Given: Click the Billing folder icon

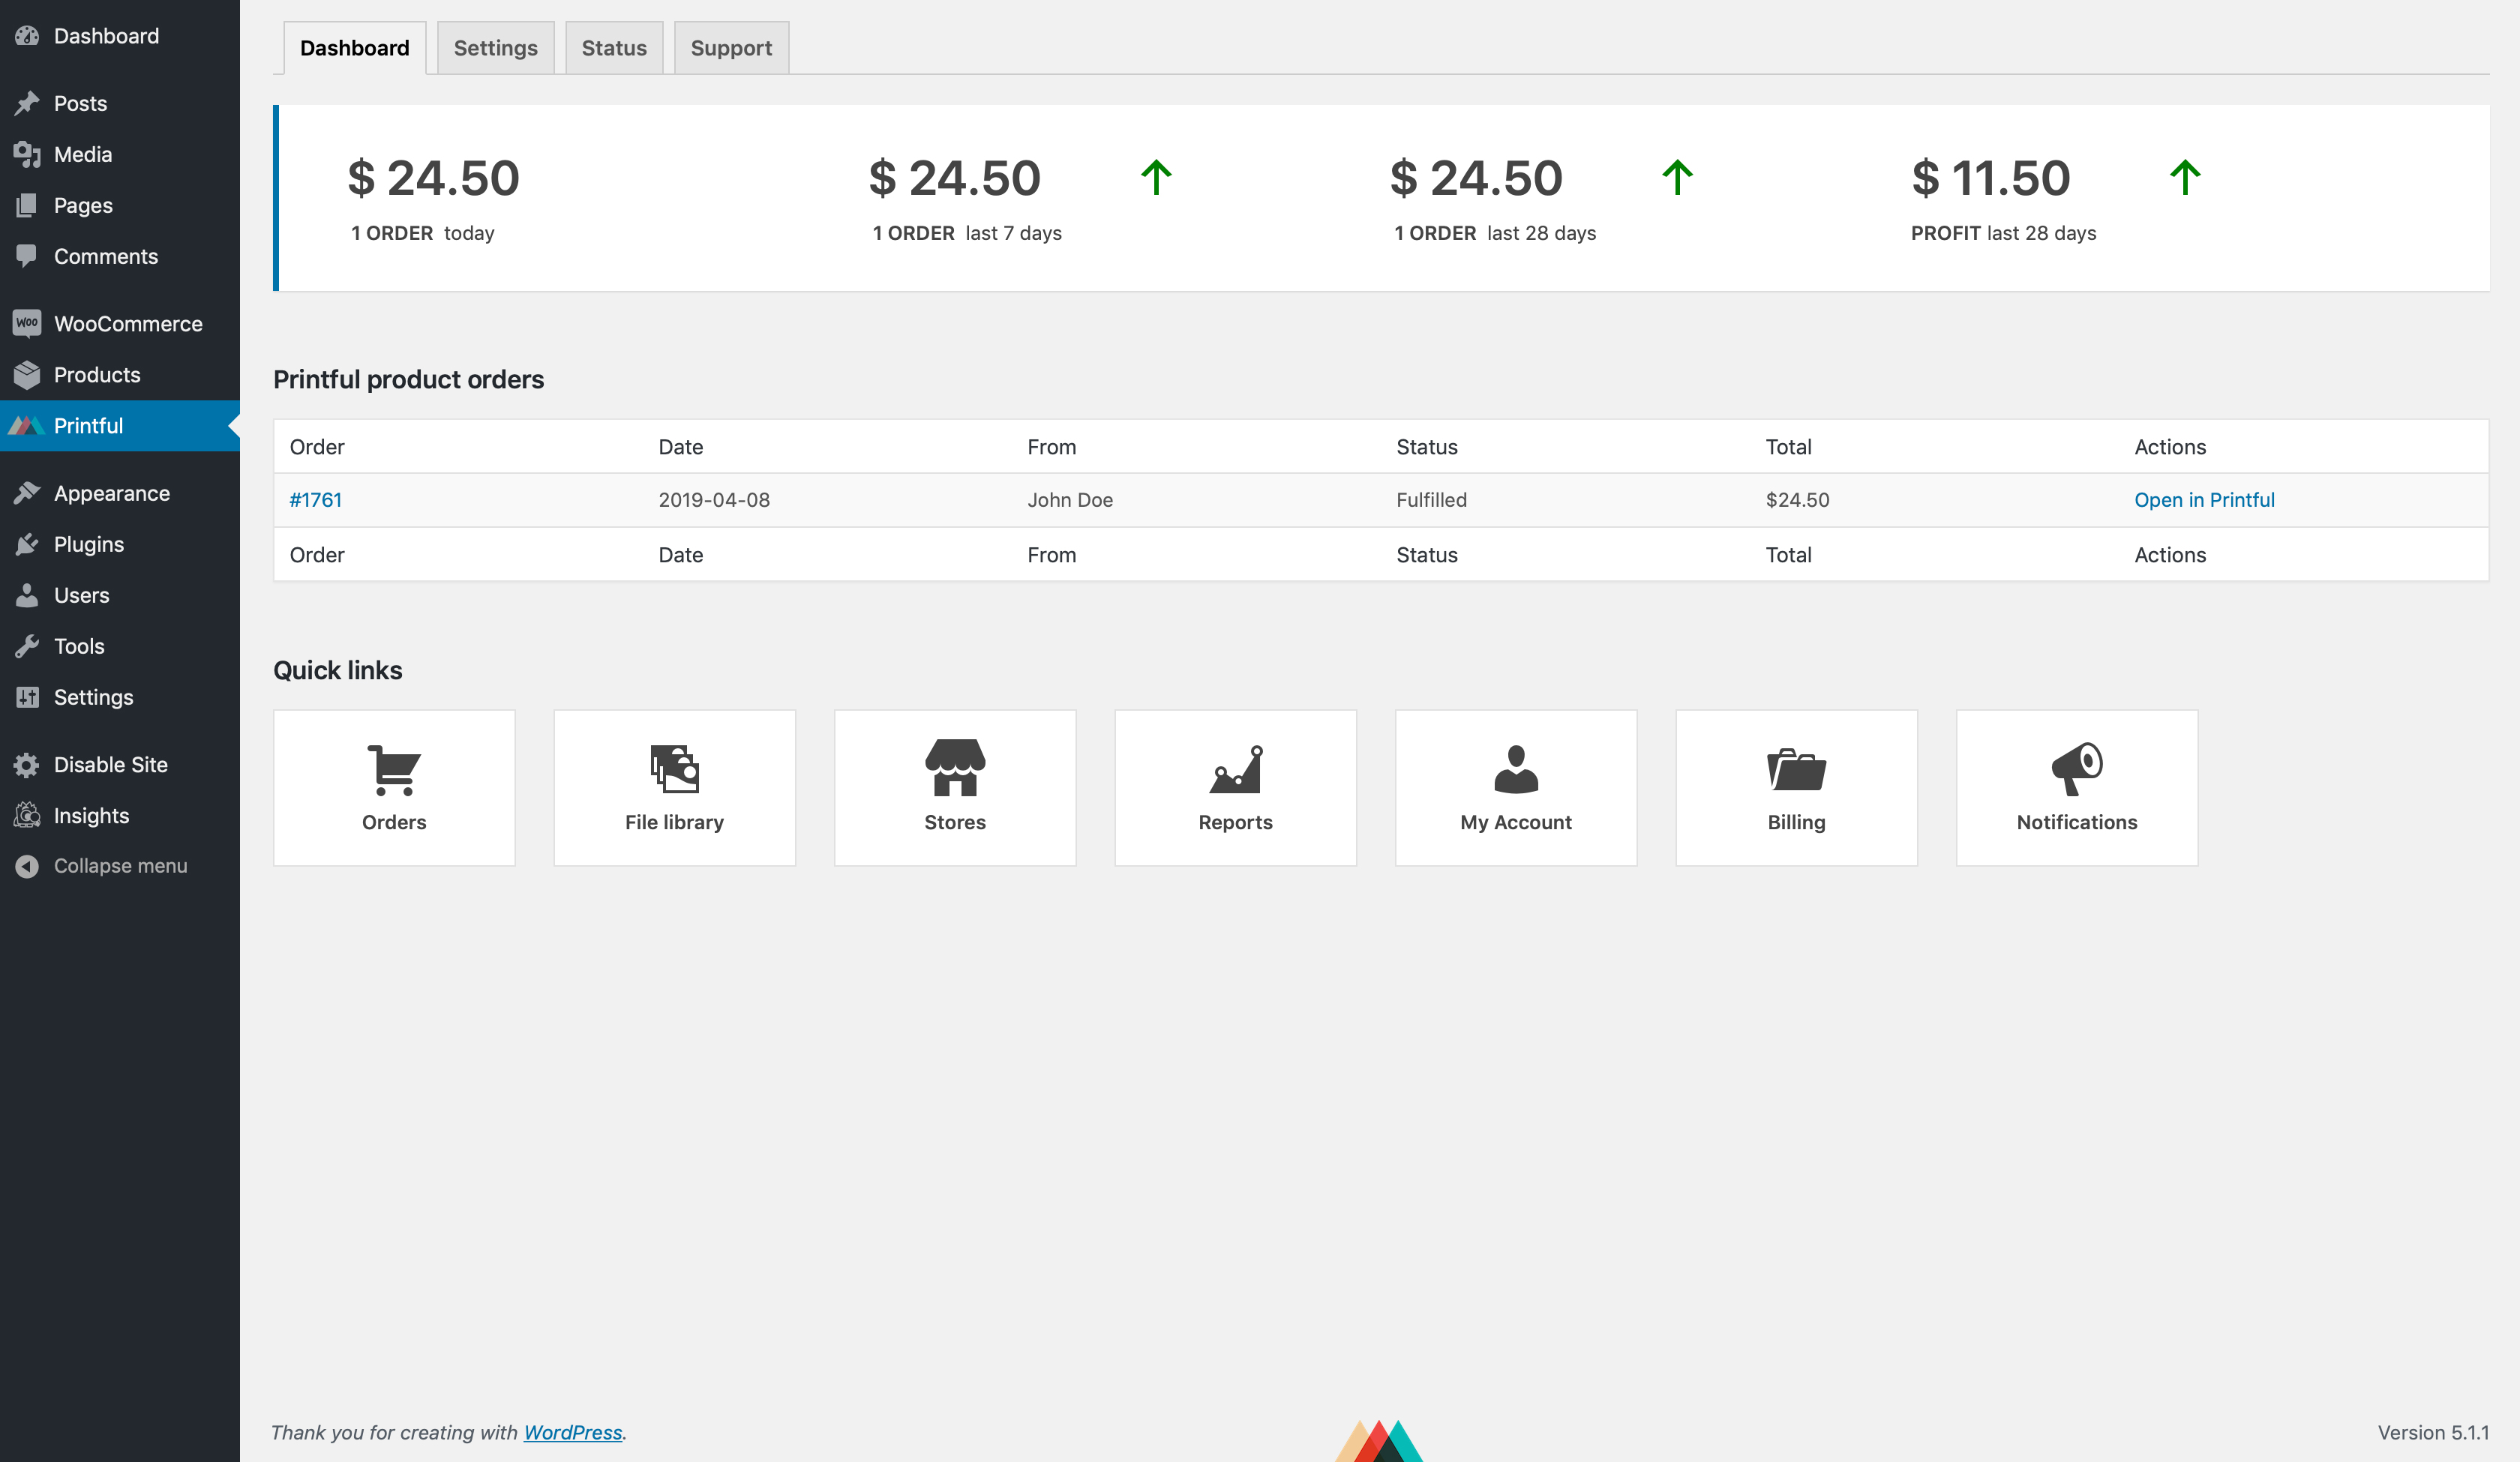Looking at the screenshot, I should click(1797, 769).
